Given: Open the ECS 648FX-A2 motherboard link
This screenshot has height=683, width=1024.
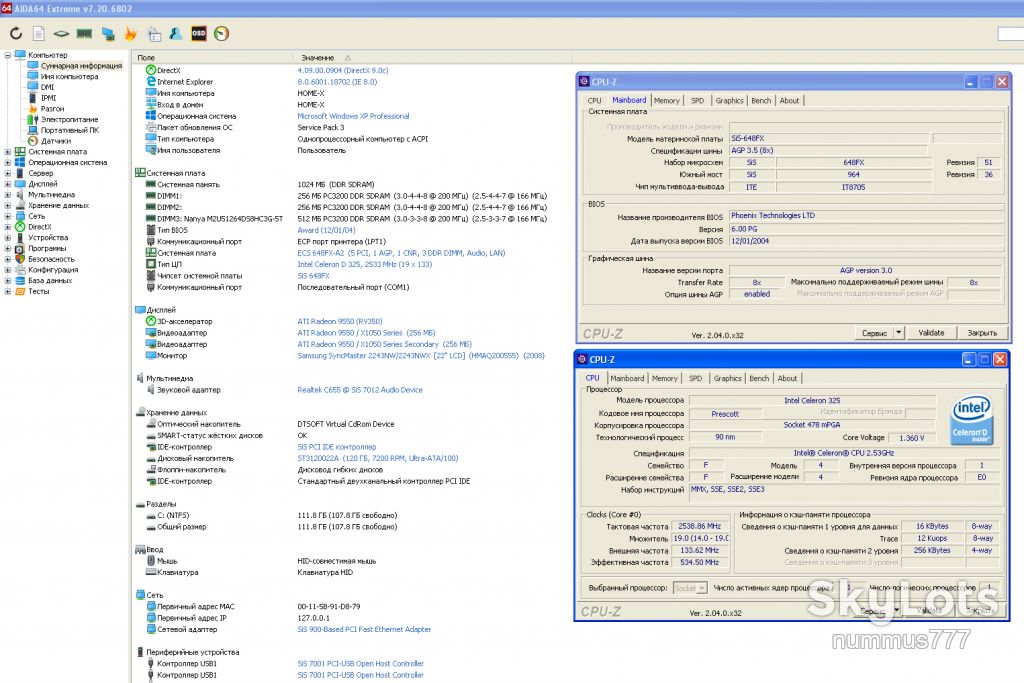Looking at the screenshot, I should (401, 253).
